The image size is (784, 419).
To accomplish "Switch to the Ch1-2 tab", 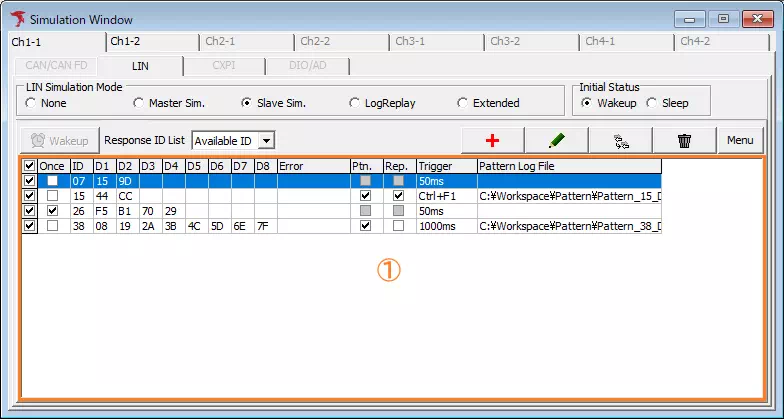I will pos(125,42).
